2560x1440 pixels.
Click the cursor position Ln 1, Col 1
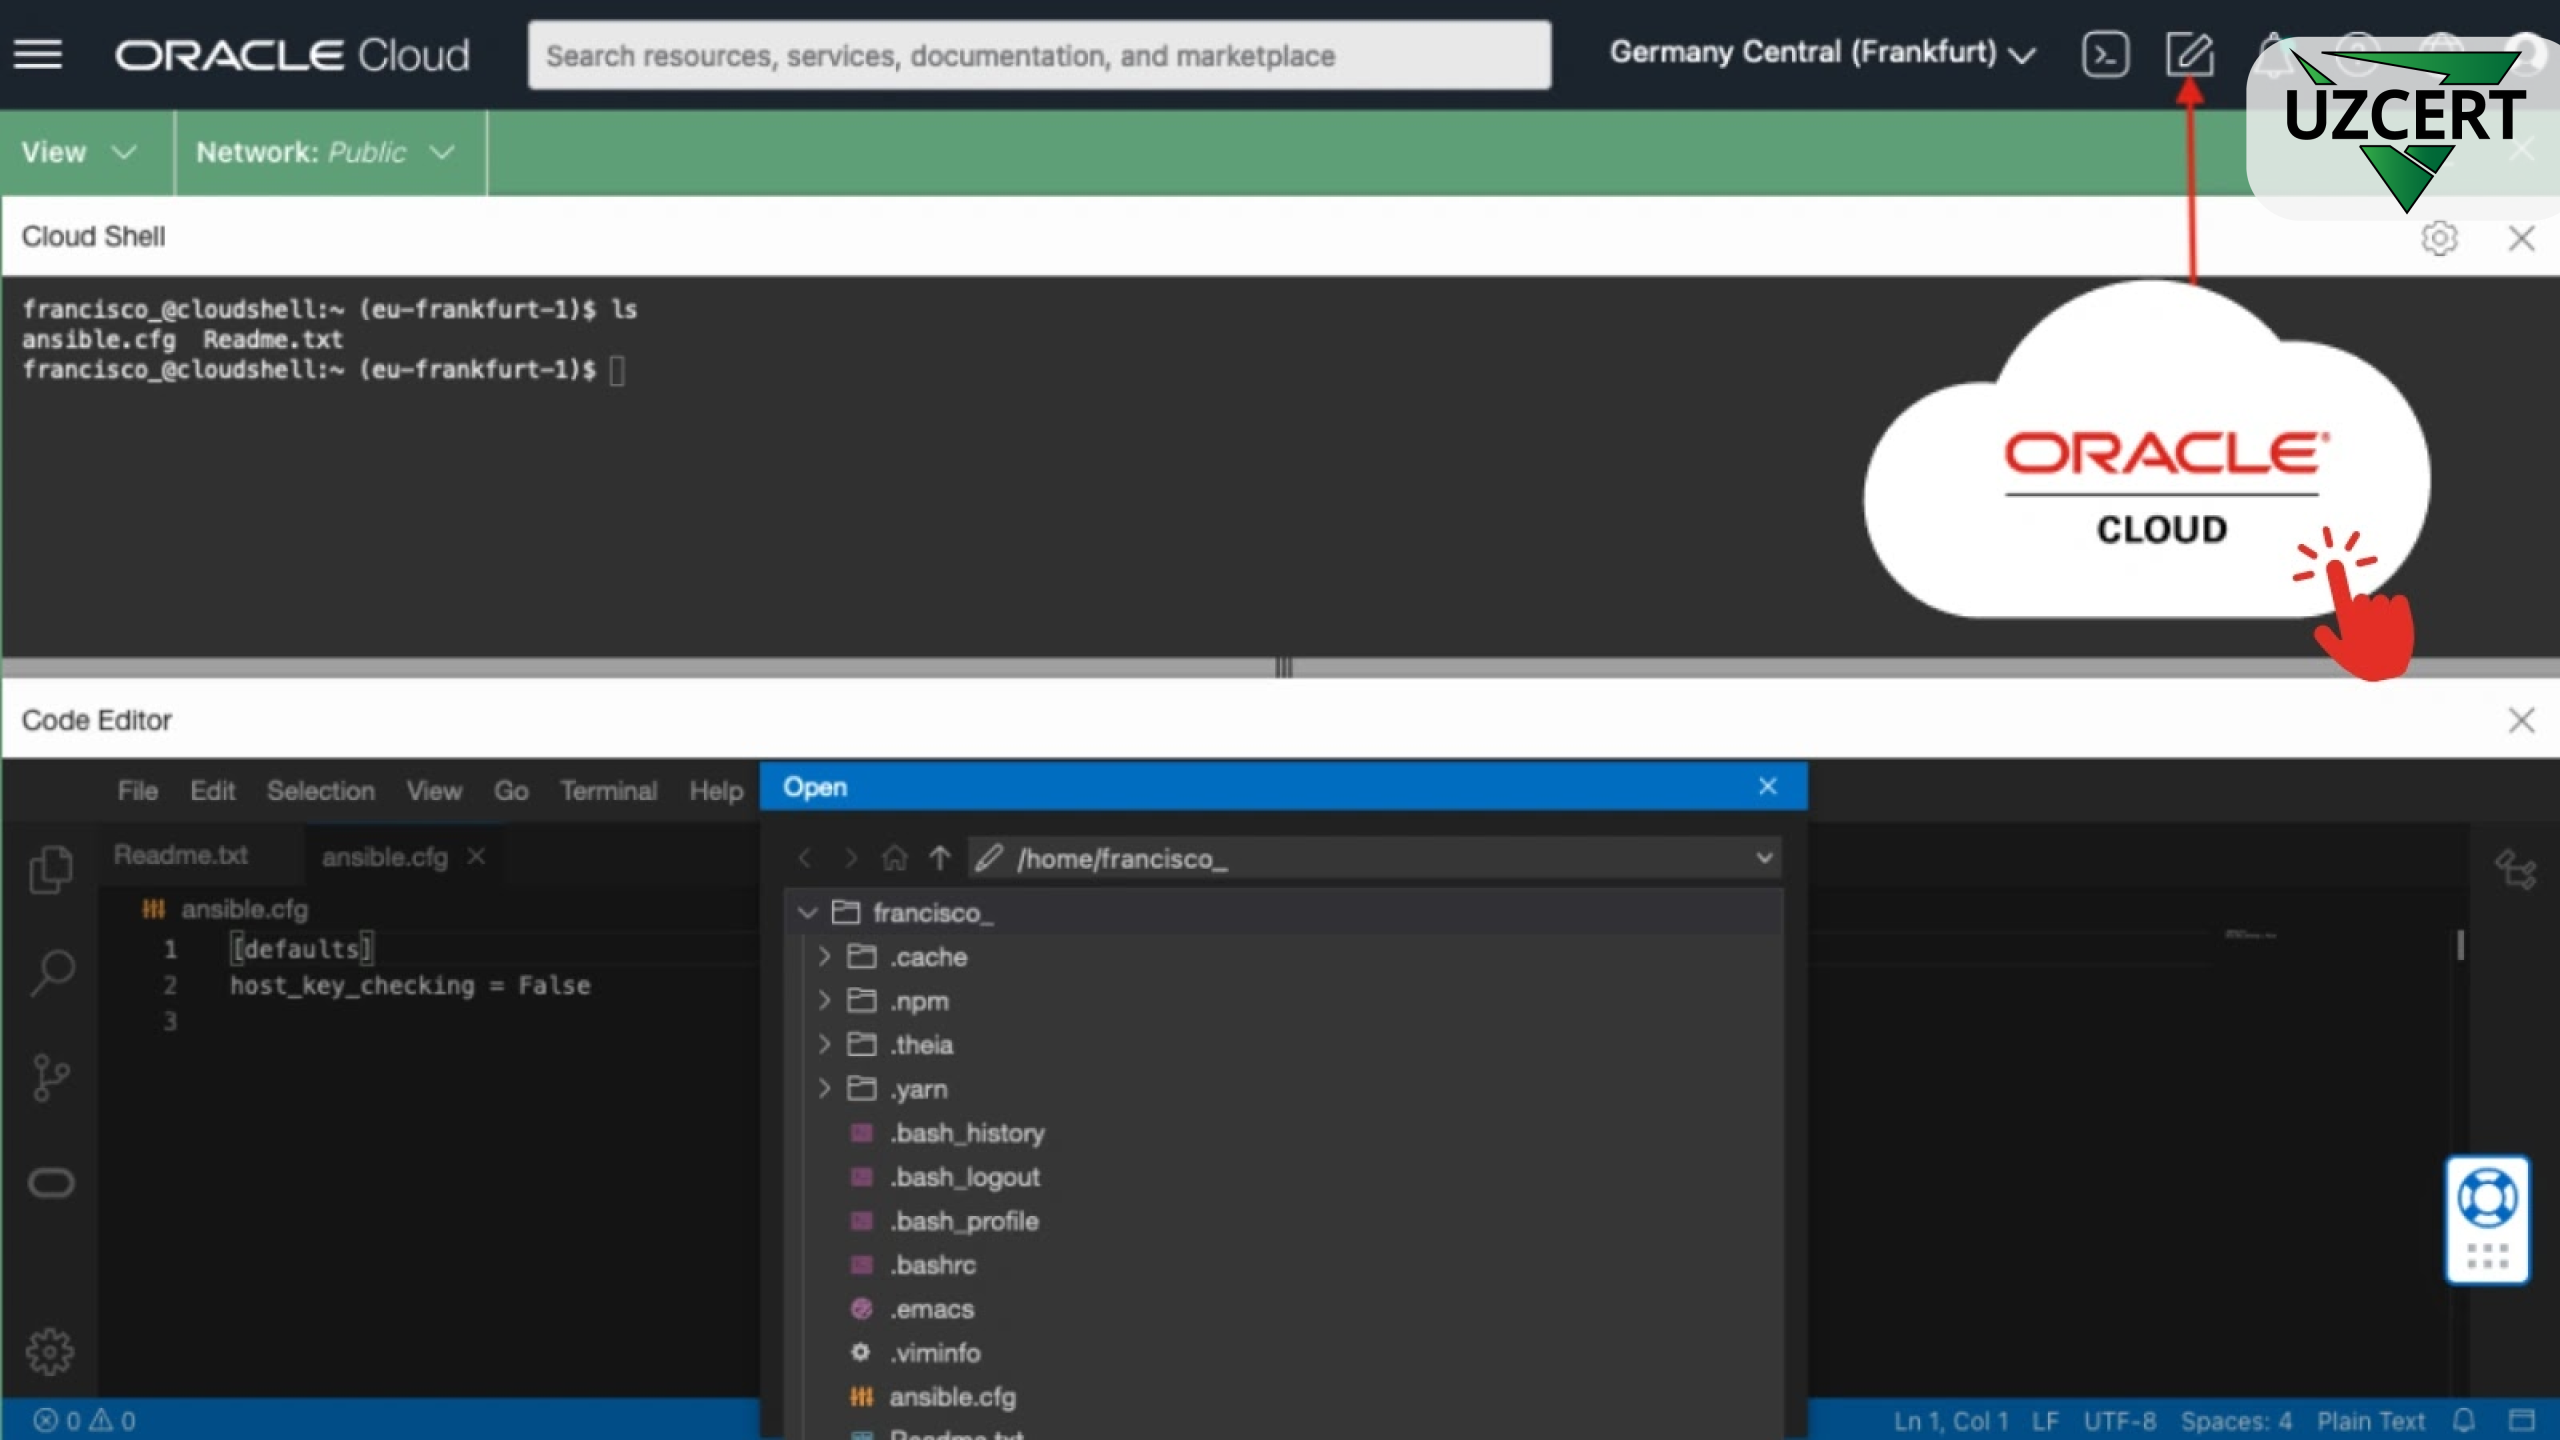coord(1951,1421)
